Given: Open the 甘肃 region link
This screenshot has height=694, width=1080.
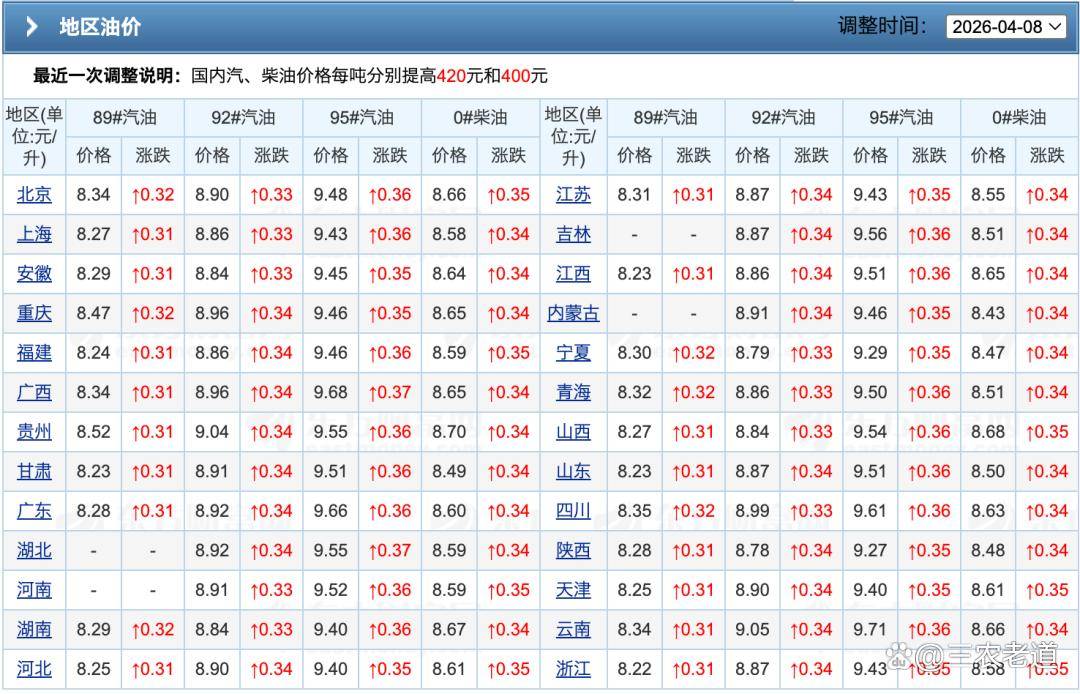Looking at the screenshot, I should click(34, 472).
